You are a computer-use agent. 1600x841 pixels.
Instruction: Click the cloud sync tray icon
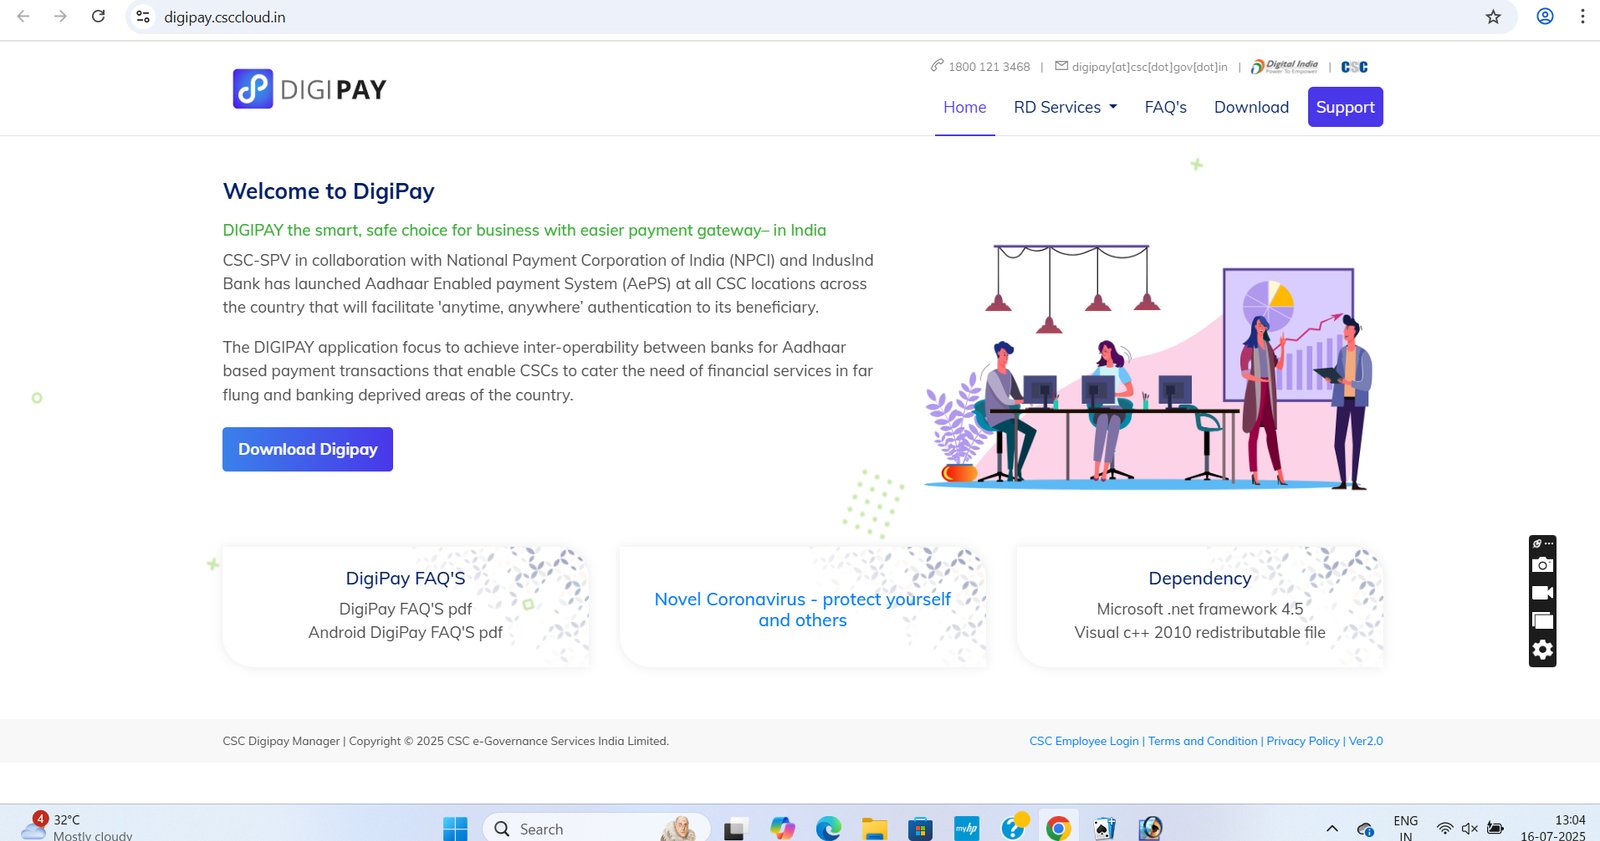coord(1365,829)
